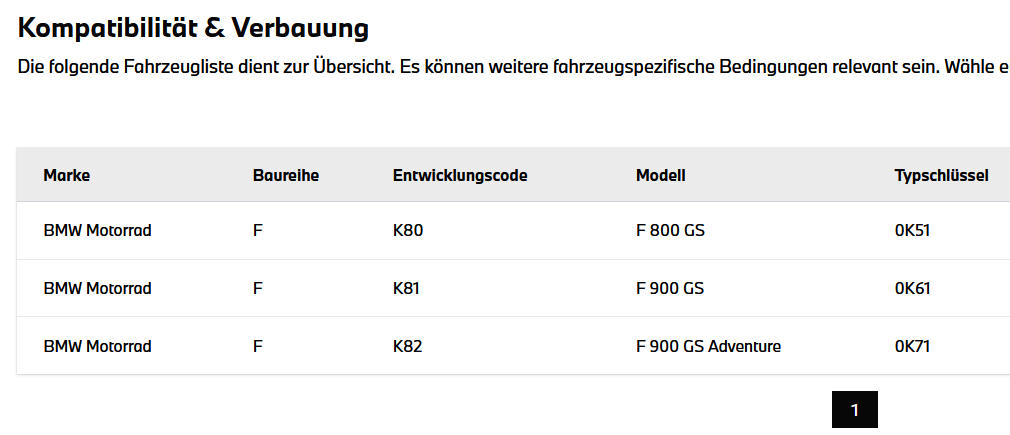Select development code K82
The image size is (1010, 435).
click(408, 346)
